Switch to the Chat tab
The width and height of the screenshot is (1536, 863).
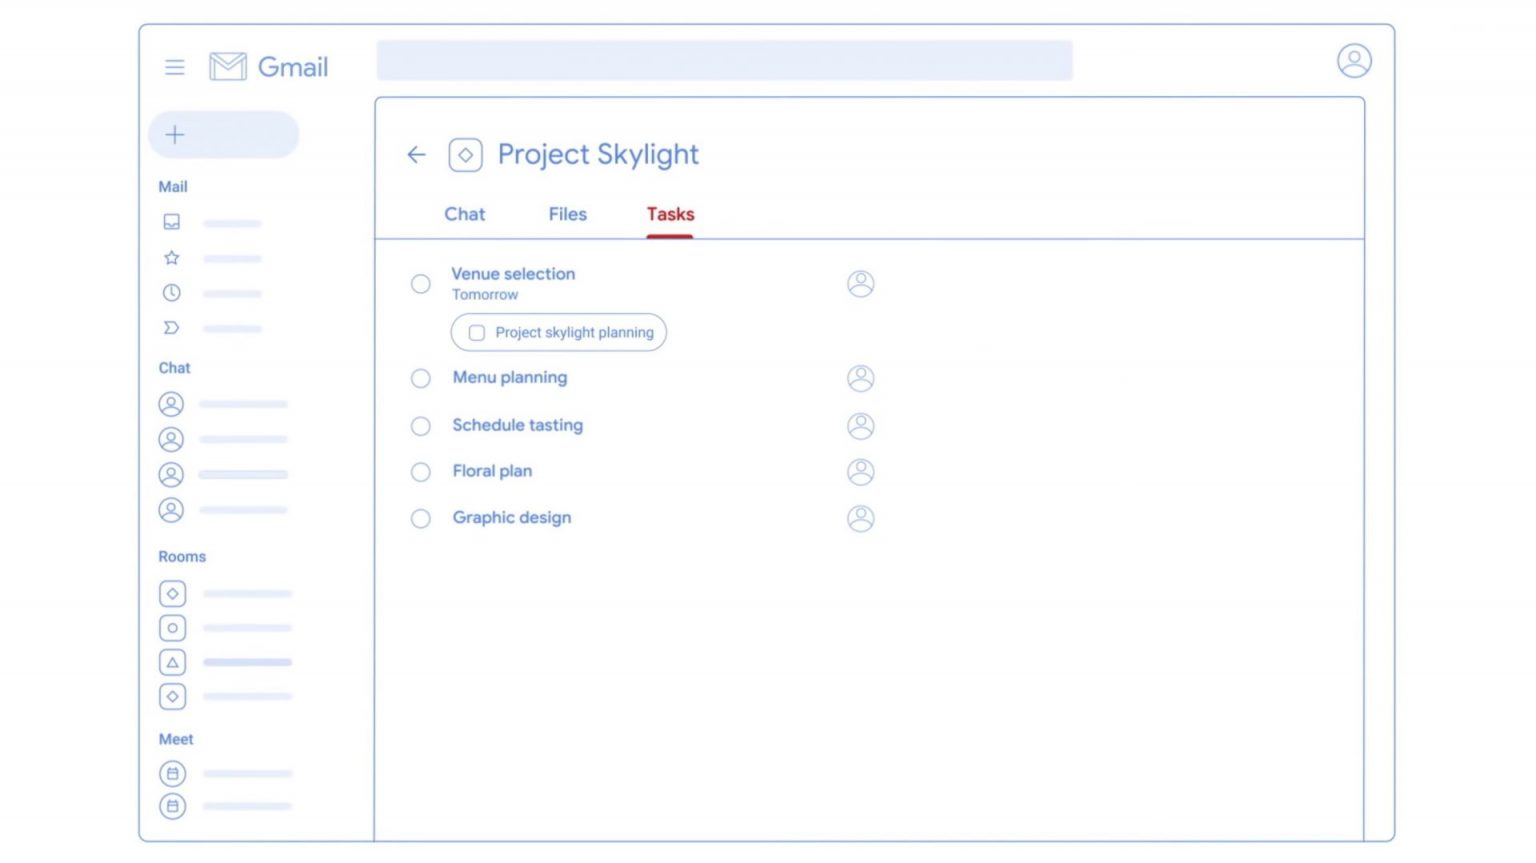tap(465, 214)
